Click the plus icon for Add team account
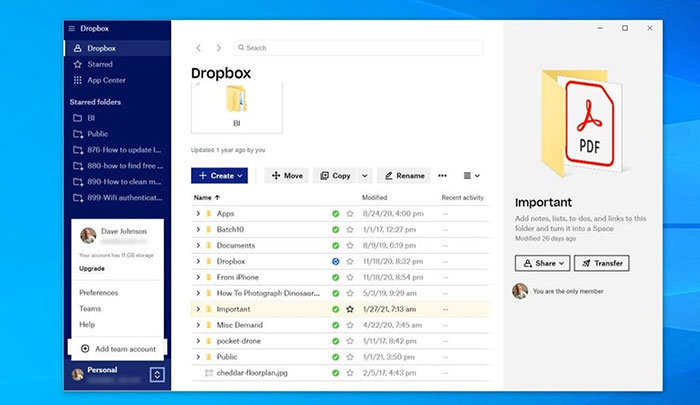Viewport: 700px width, 405px height. pyautogui.click(x=84, y=347)
